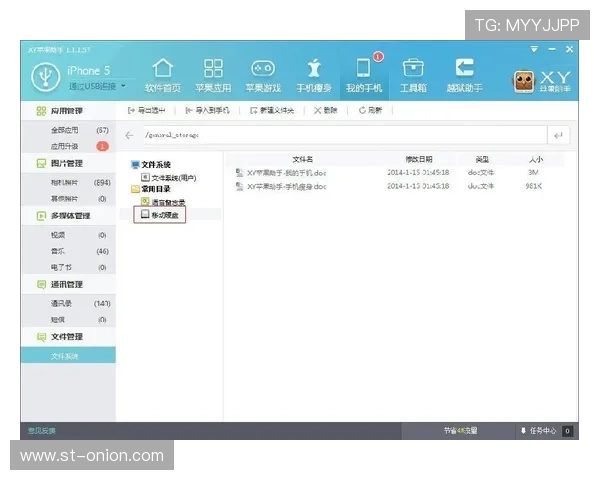Select 应用管理 section header

(68, 111)
